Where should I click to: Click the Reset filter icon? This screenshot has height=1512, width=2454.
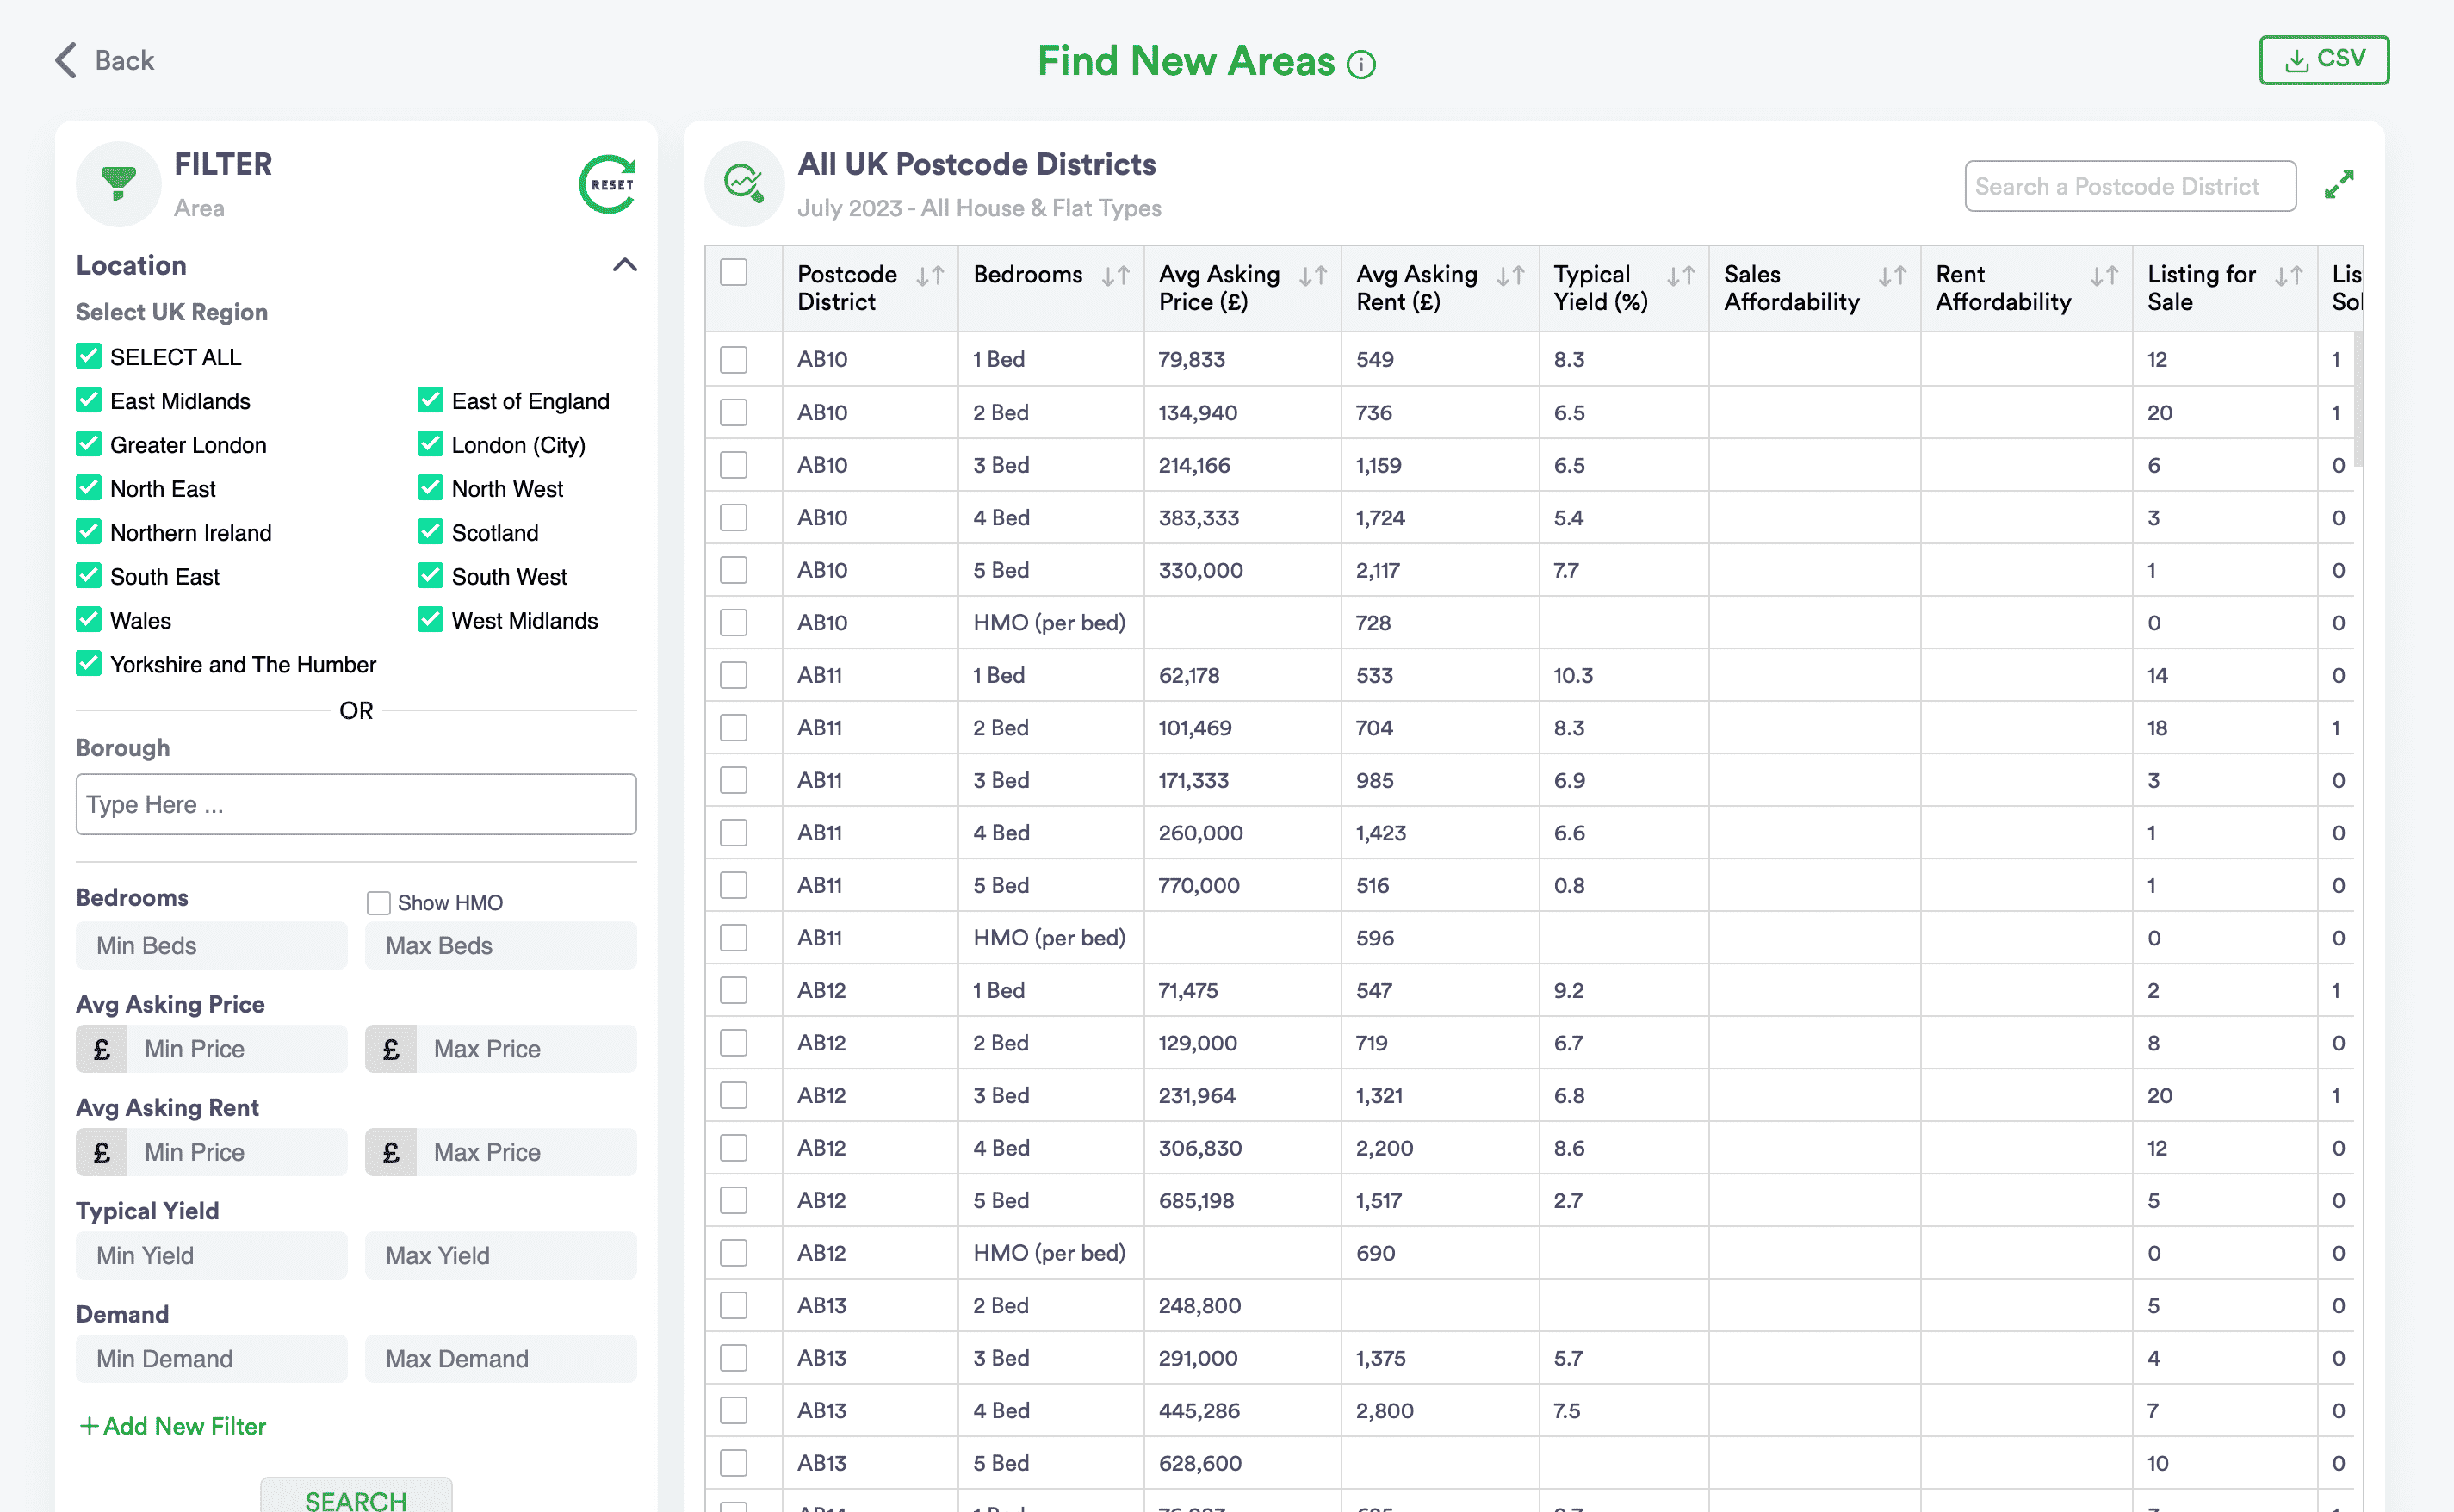(608, 184)
